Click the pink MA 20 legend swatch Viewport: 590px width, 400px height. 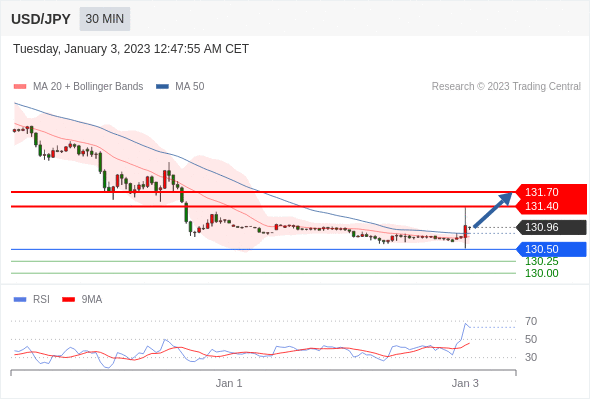pos(20,87)
